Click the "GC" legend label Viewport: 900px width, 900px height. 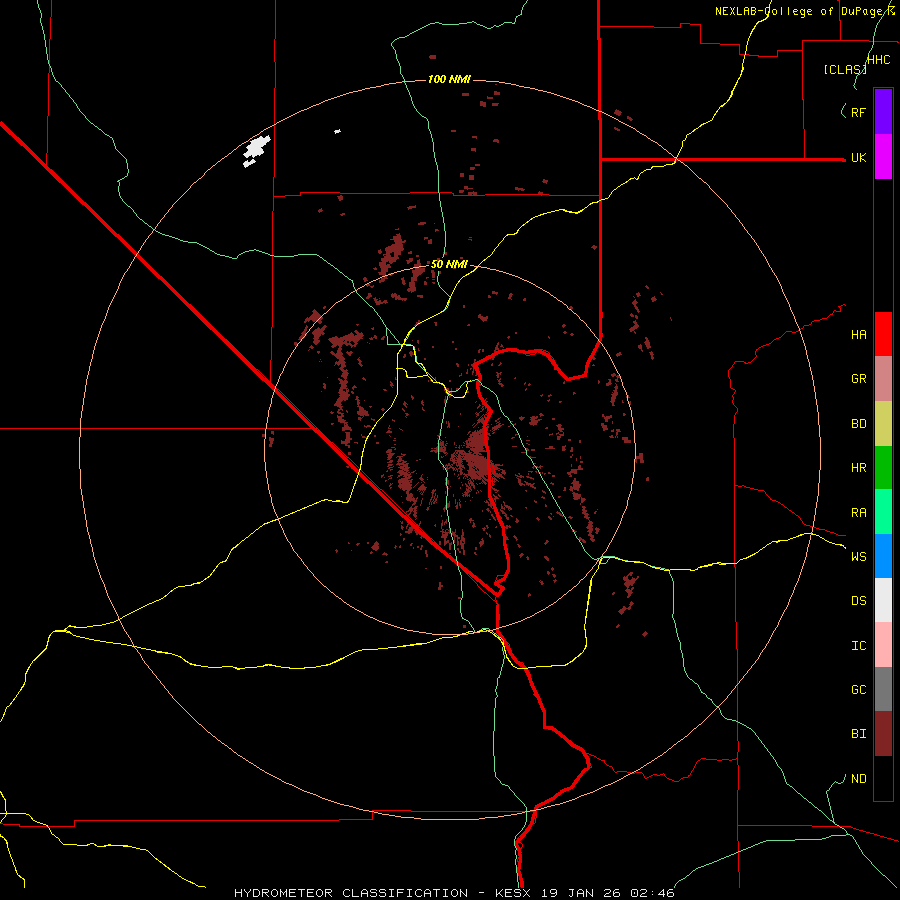(x=858, y=690)
